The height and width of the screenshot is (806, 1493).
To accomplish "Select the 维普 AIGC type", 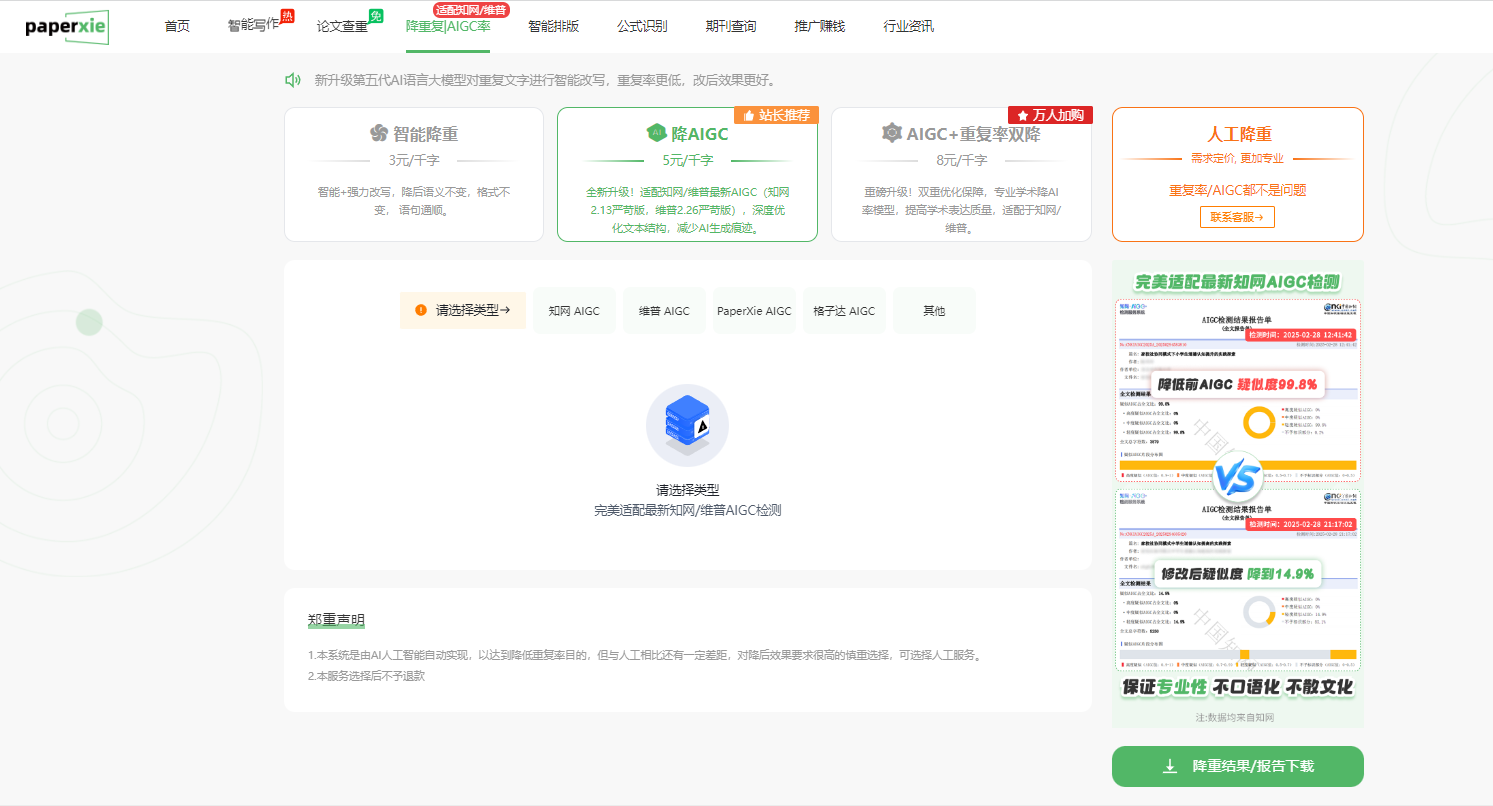I will click(664, 311).
